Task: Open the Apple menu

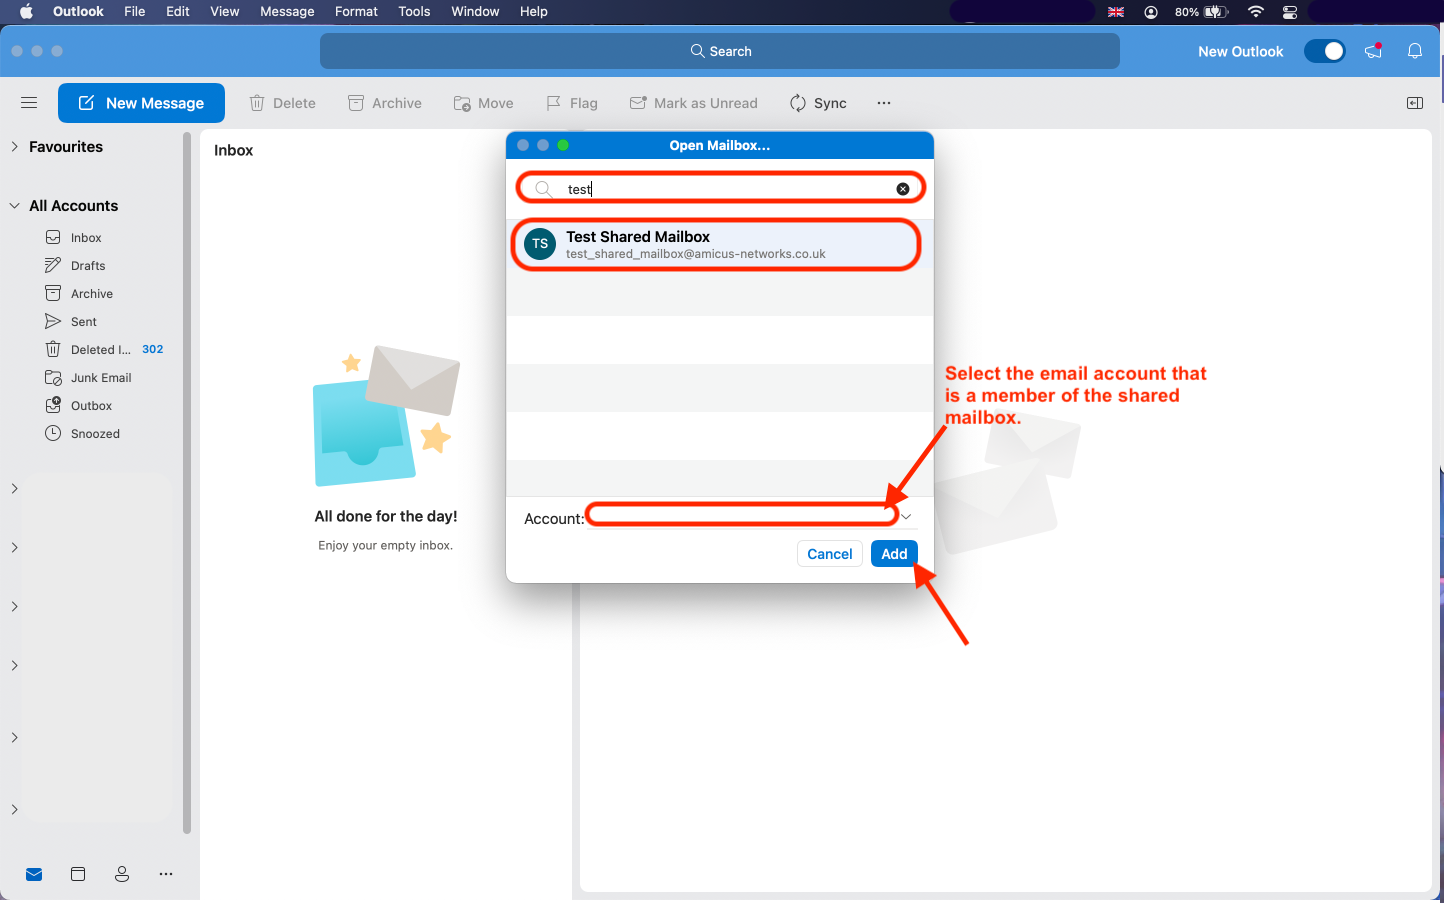Action: click(x=26, y=12)
